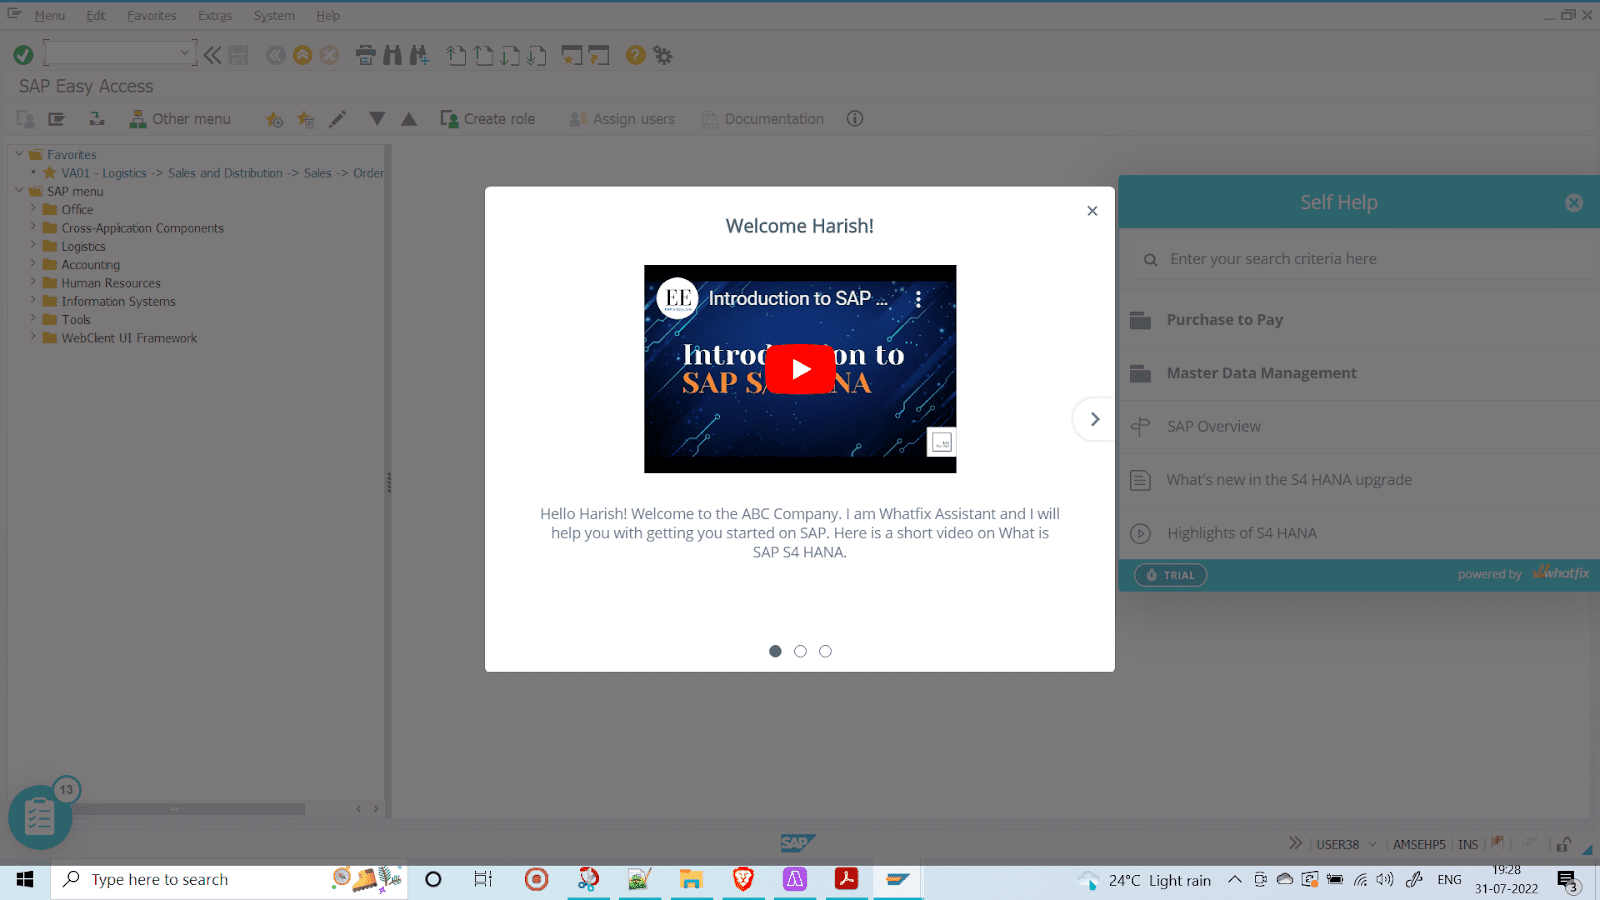Expand the Office folder node
This screenshot has height=900, width=1600.
click(x=33, y=209)
